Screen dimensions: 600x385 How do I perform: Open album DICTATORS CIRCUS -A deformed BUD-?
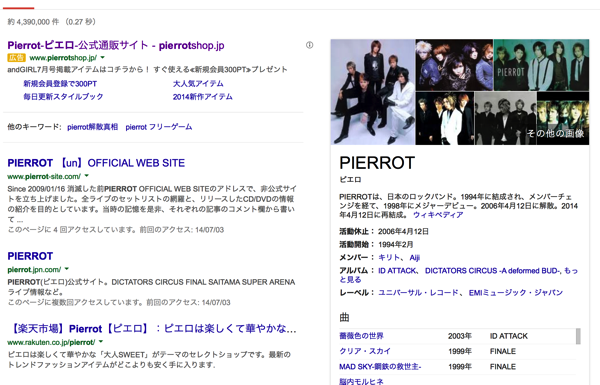tap(492, 271)
